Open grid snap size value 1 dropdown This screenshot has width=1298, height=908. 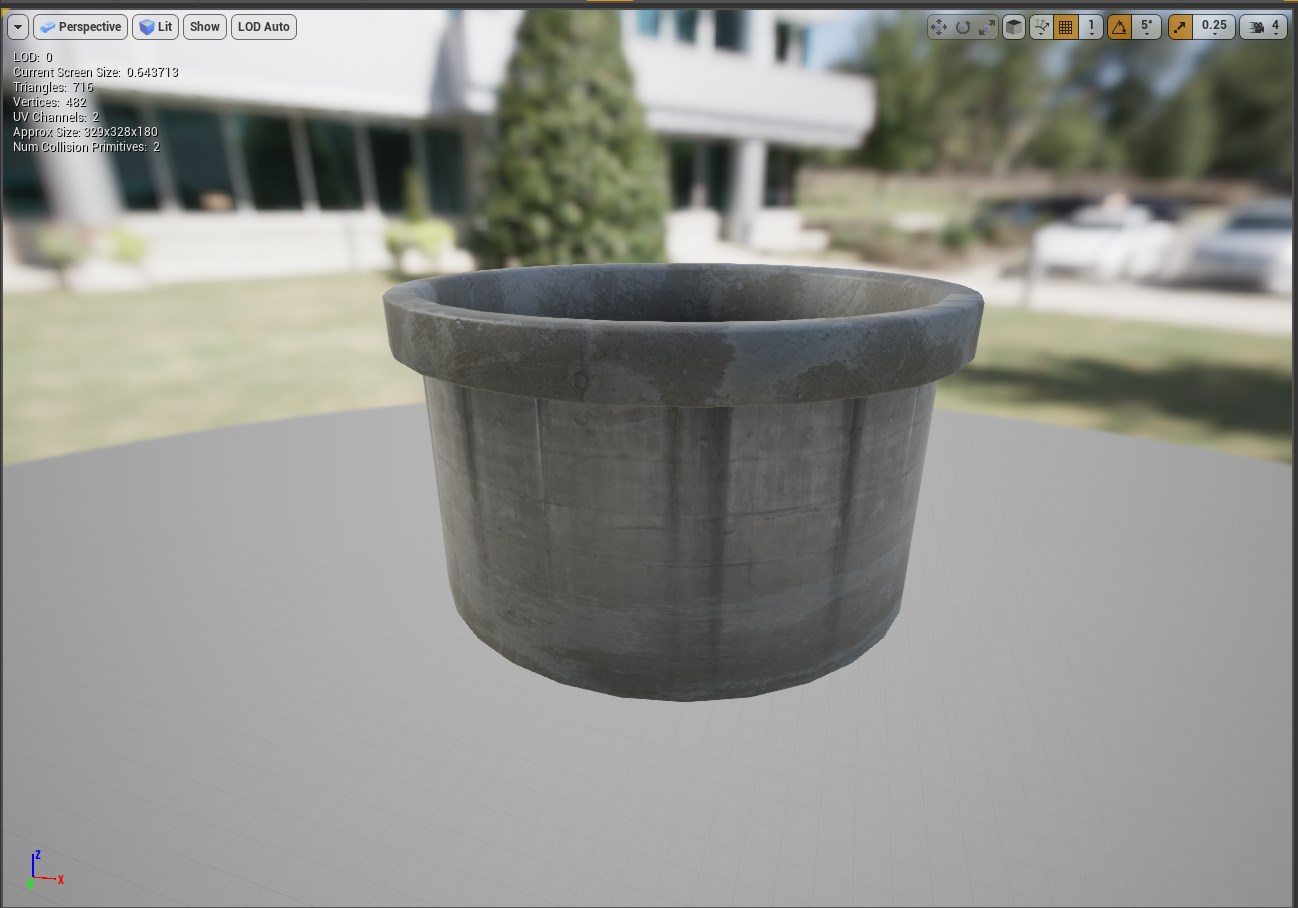pyautogui.click(x=1091, y=27)
